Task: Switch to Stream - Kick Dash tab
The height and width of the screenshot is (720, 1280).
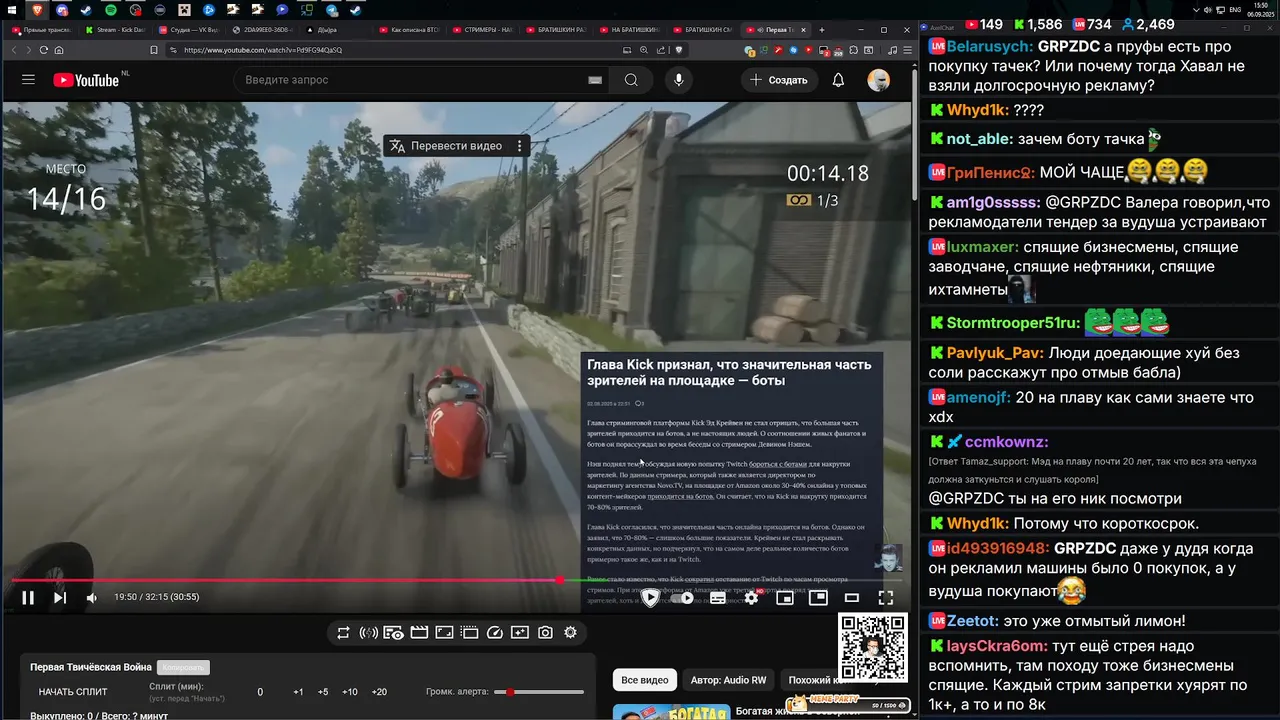Action: tap(114, 30)
